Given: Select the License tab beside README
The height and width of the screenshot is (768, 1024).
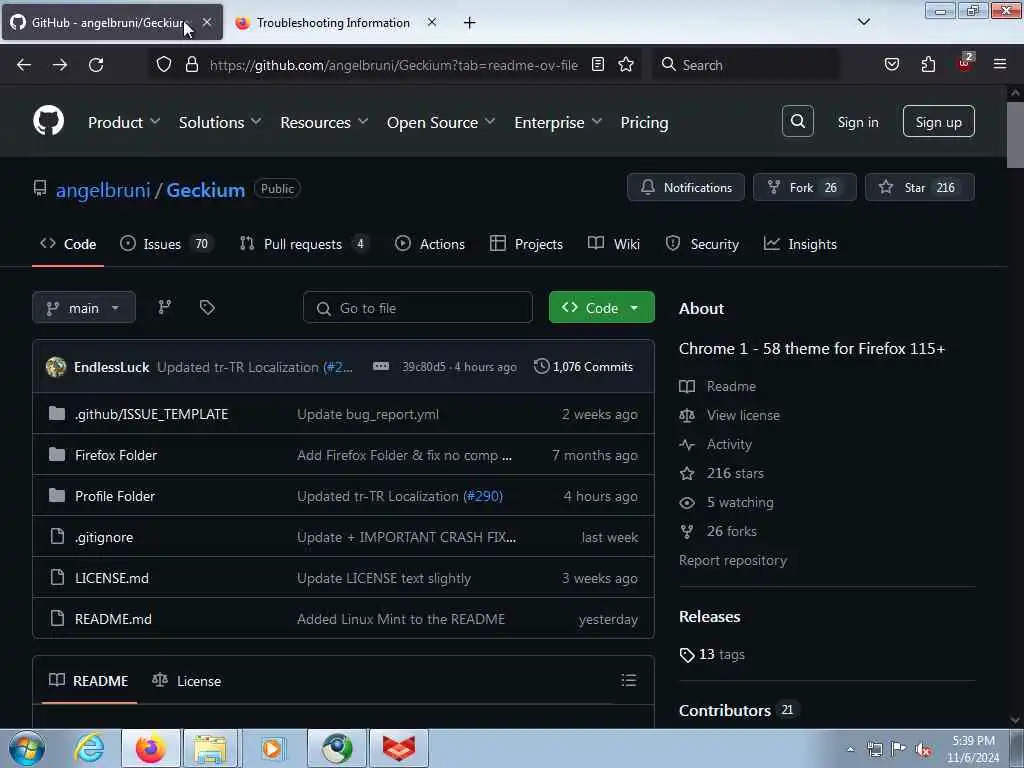Looking at the screenshot, I should point(187,680).
